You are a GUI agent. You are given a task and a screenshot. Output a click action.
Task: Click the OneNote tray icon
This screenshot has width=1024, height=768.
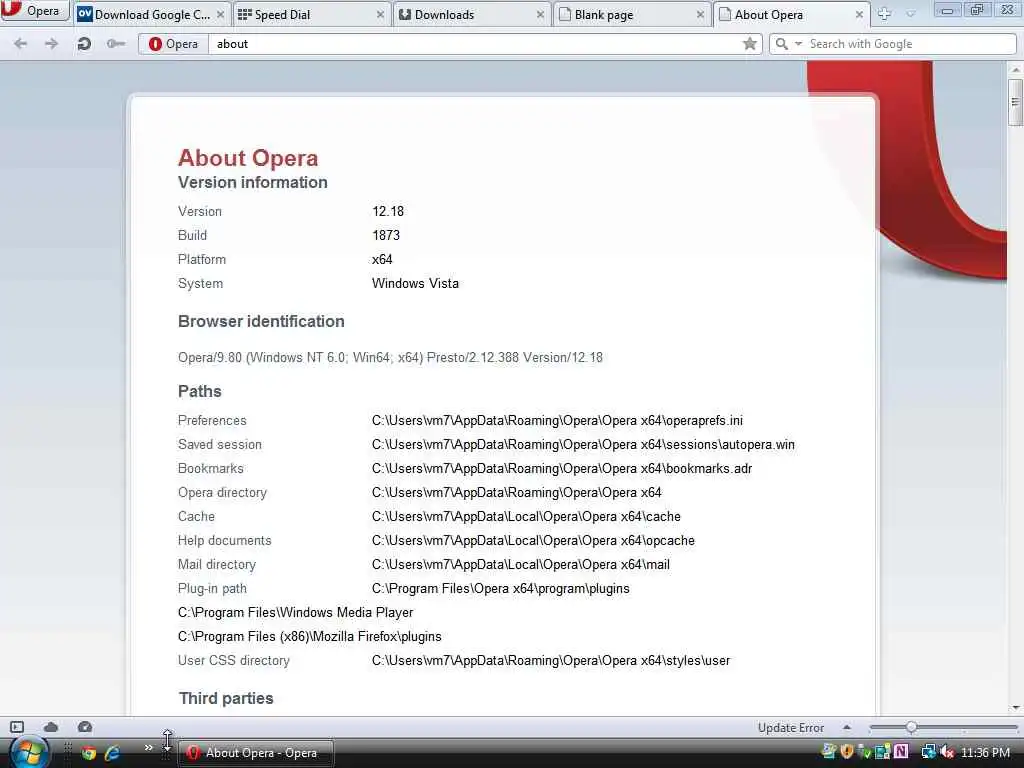coord(901,752)
